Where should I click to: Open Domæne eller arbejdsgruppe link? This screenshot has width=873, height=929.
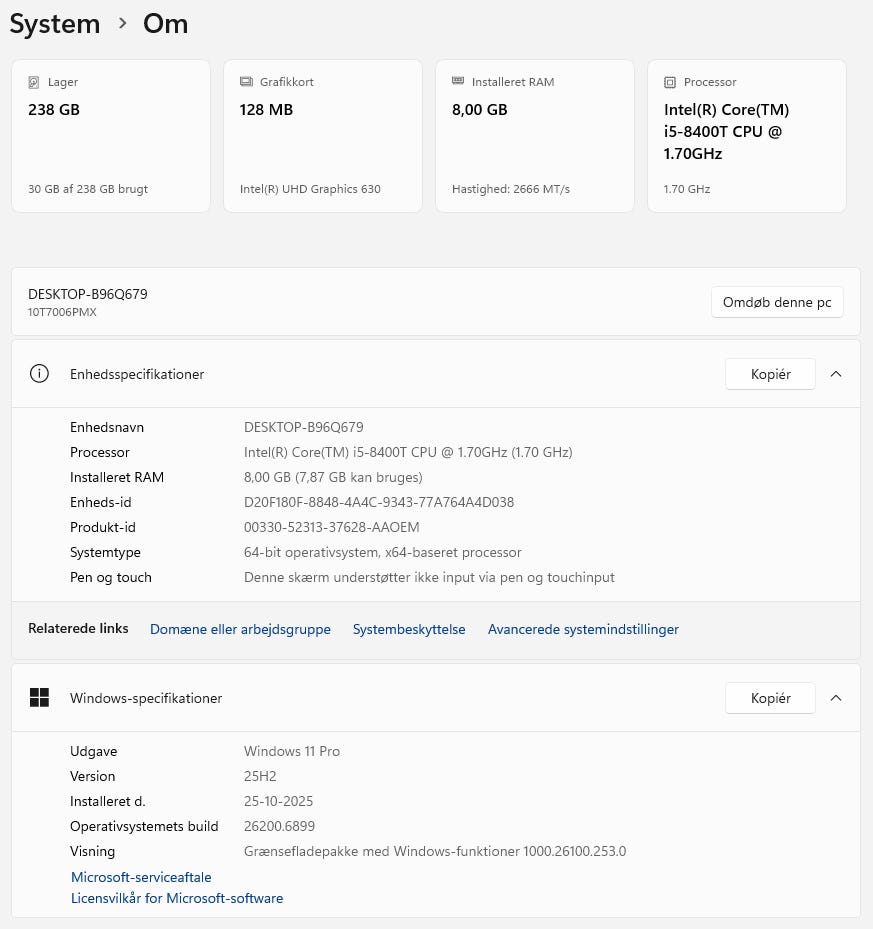click(x=240, y=629)
